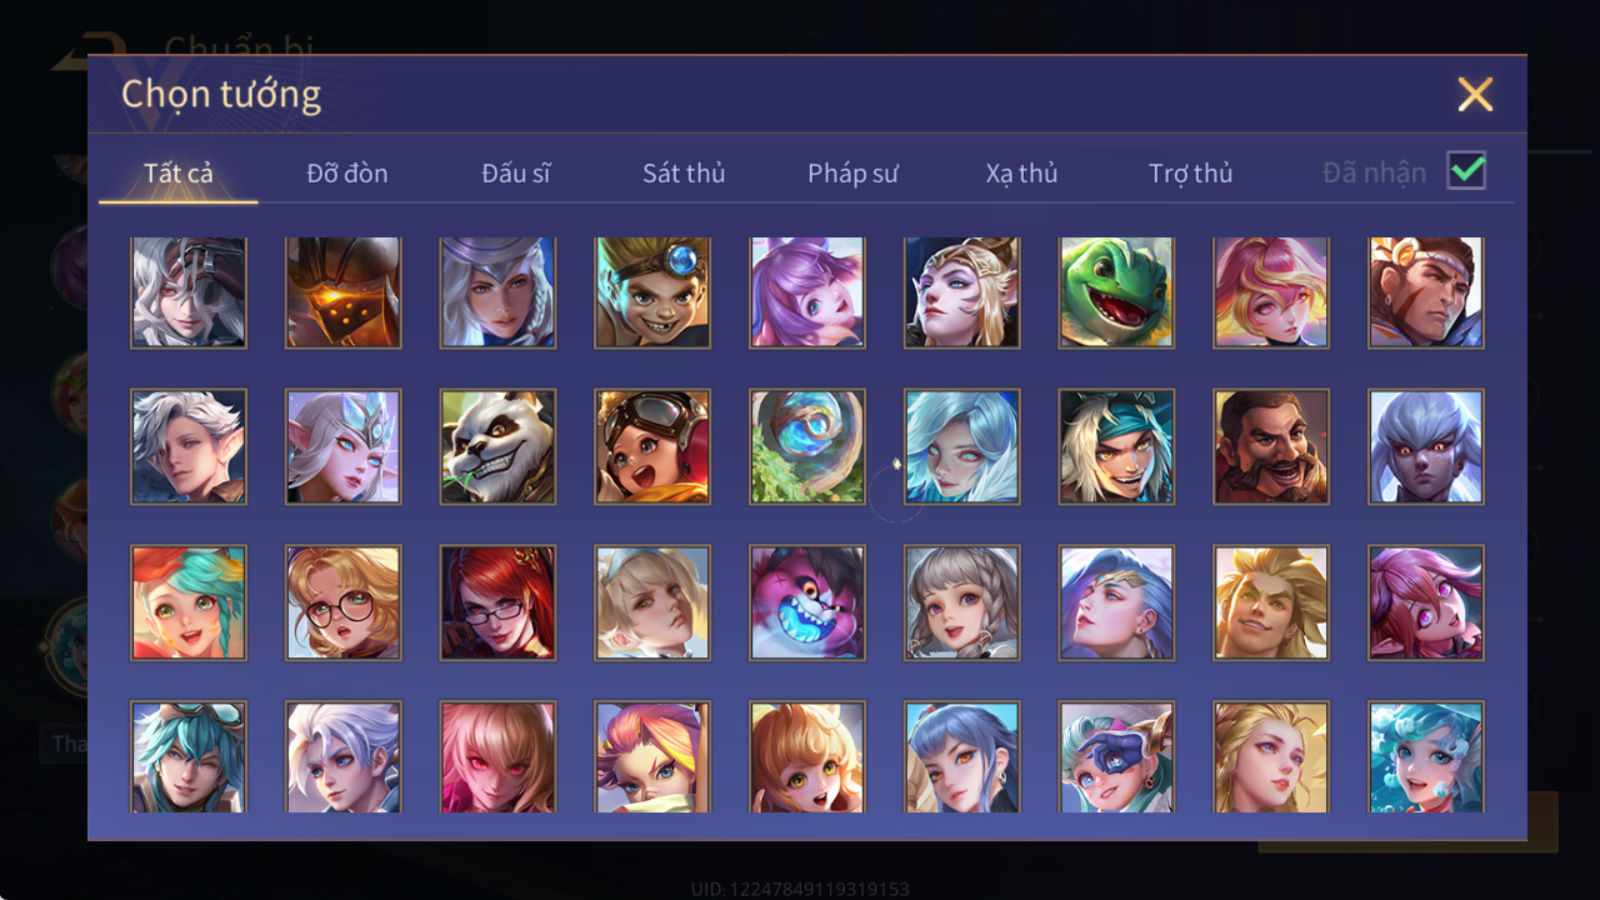Pick the blonde girl with round glasses
The image size is (1600, 900).
(x=343, y=603)
